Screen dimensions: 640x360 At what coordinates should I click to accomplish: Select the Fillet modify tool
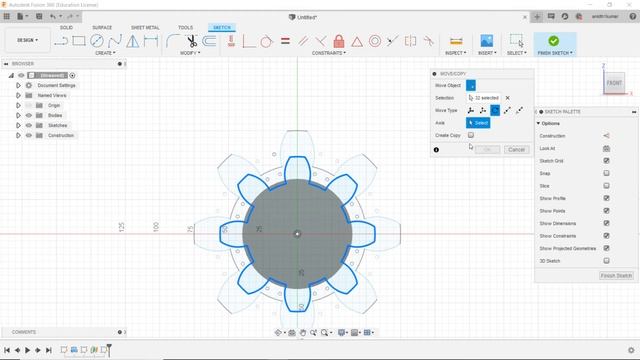click(x=173, y=41)
